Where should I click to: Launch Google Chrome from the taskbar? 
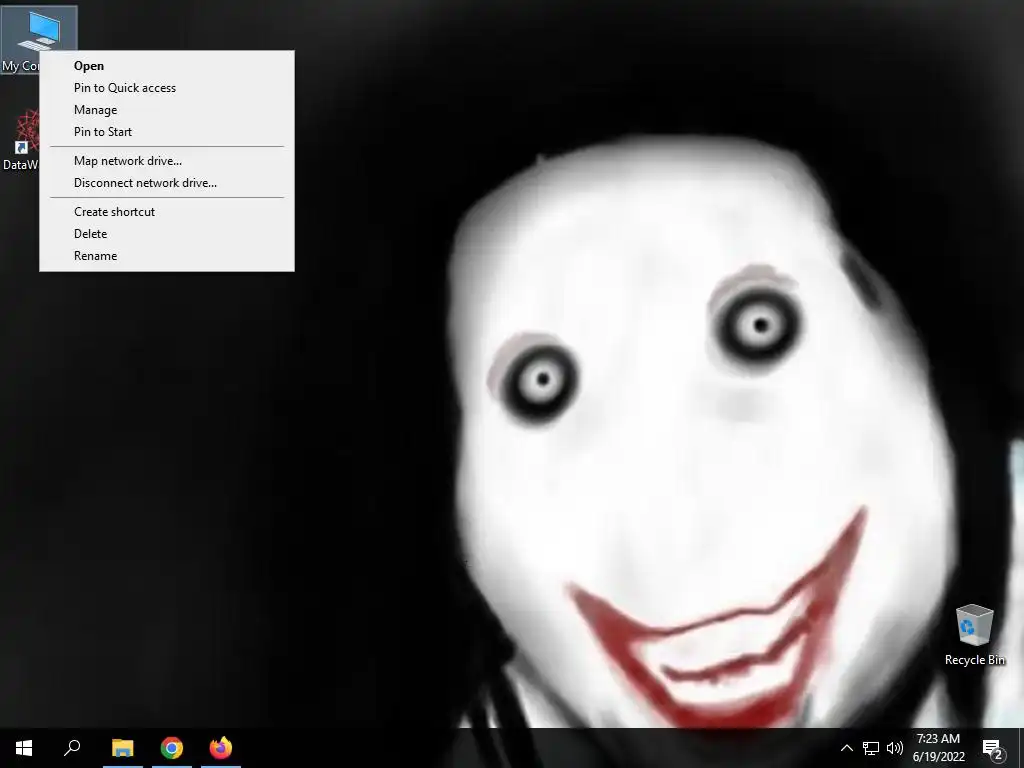click(172, 748)
